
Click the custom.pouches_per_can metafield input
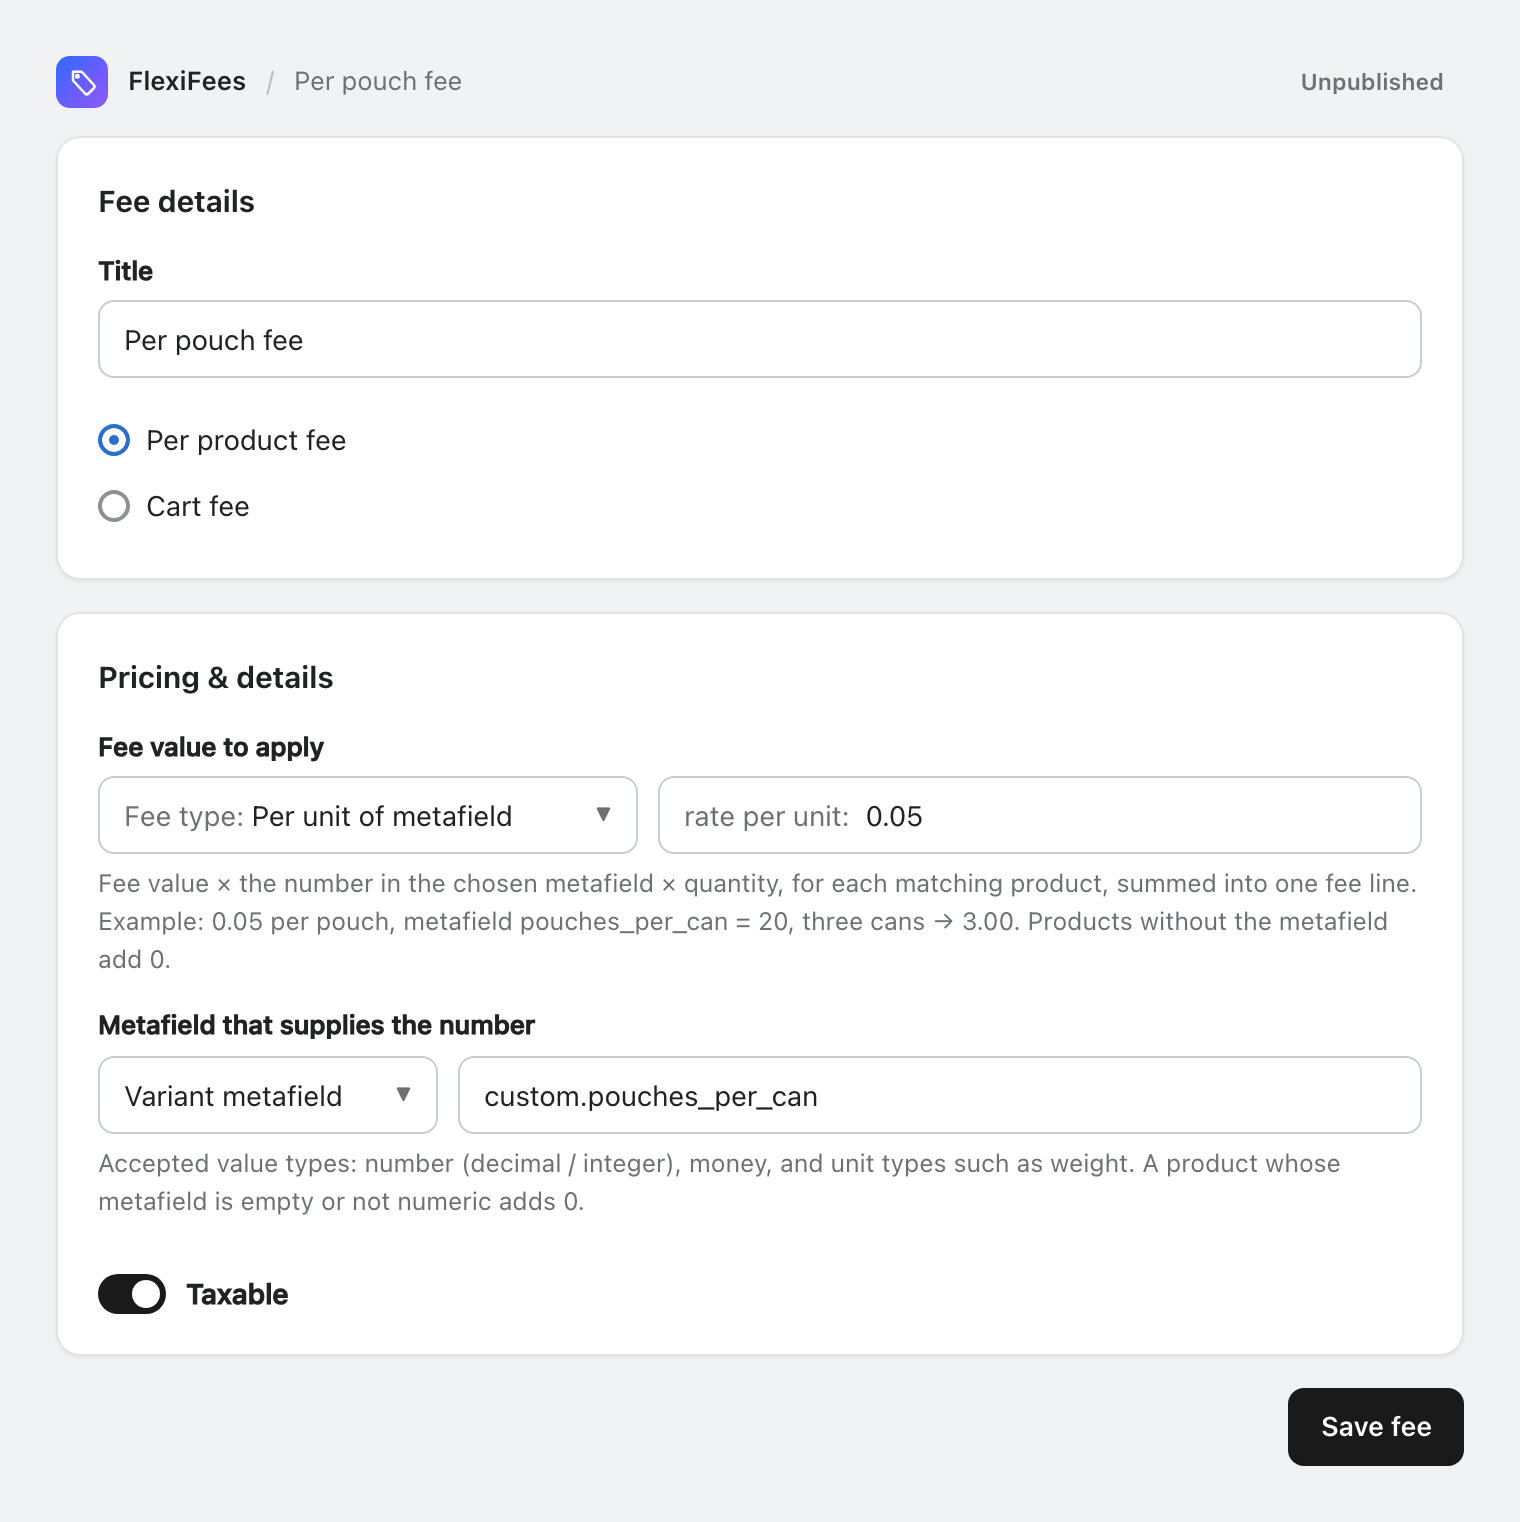pyautogui.click(x=940, y=1095)
